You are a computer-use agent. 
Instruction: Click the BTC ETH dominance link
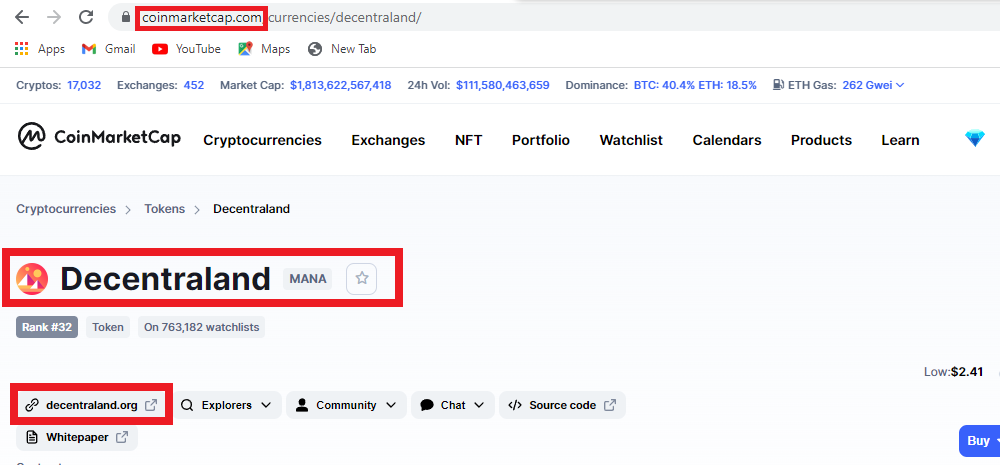[x=695, y=85]
